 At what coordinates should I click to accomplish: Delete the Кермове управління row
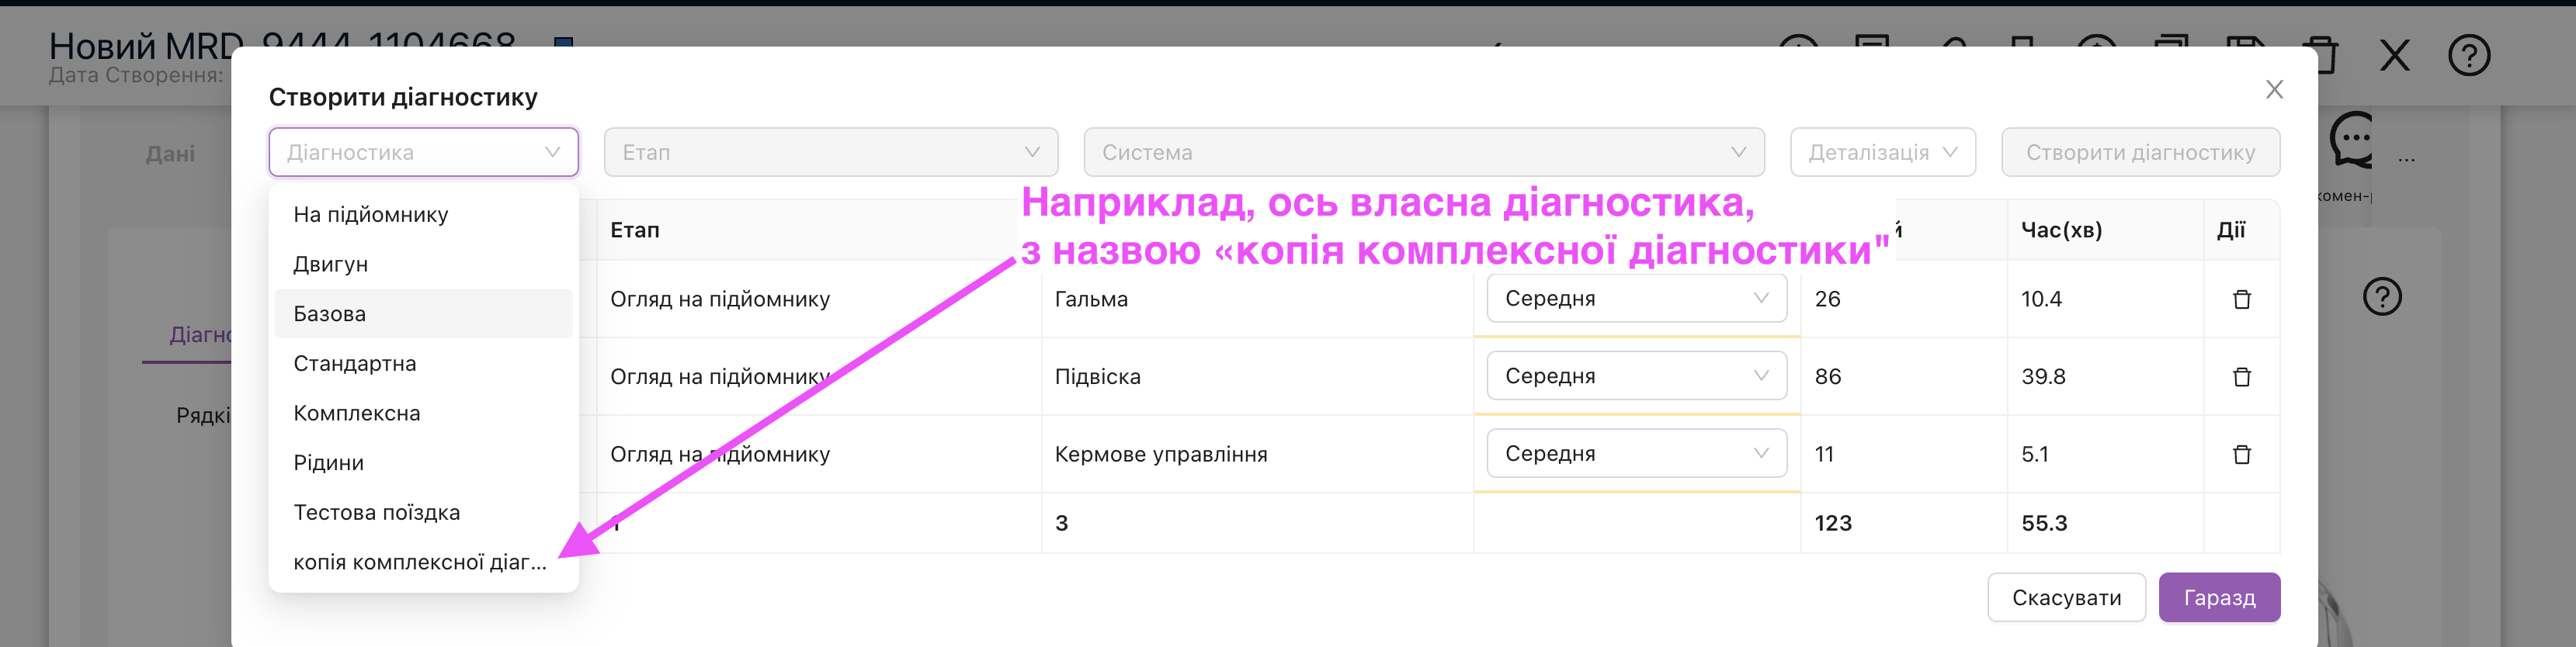[2241, 454]
